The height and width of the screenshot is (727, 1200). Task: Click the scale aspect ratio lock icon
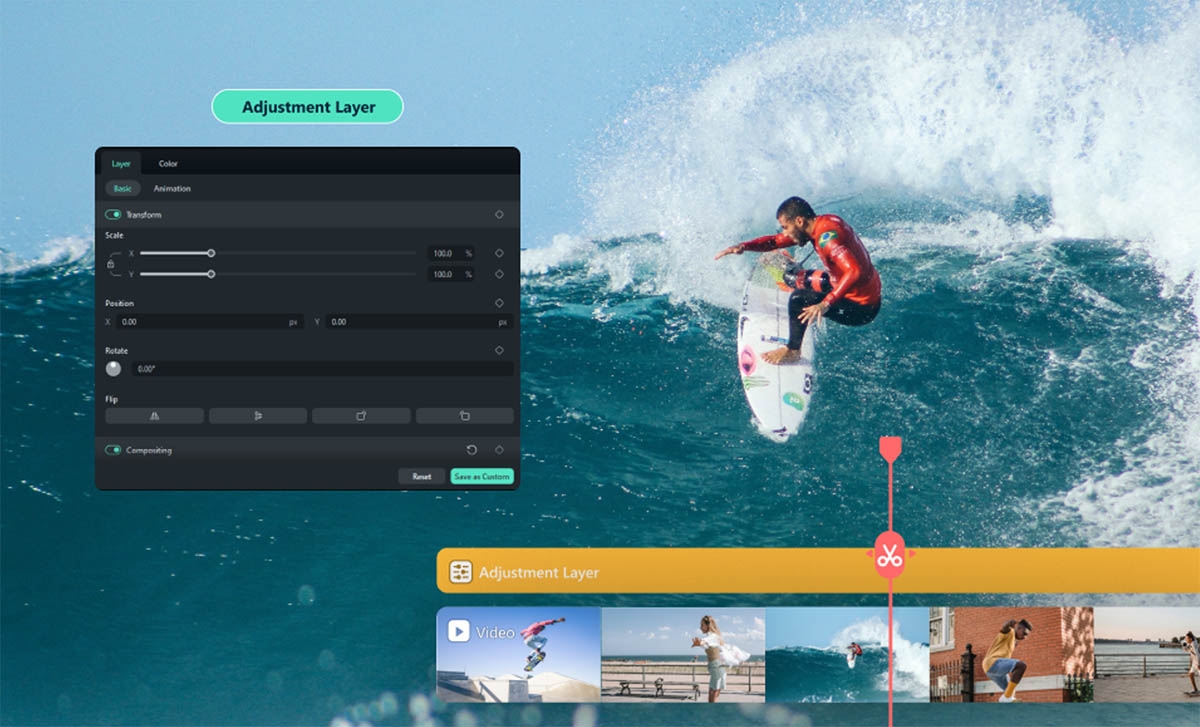tap(111, 264)
